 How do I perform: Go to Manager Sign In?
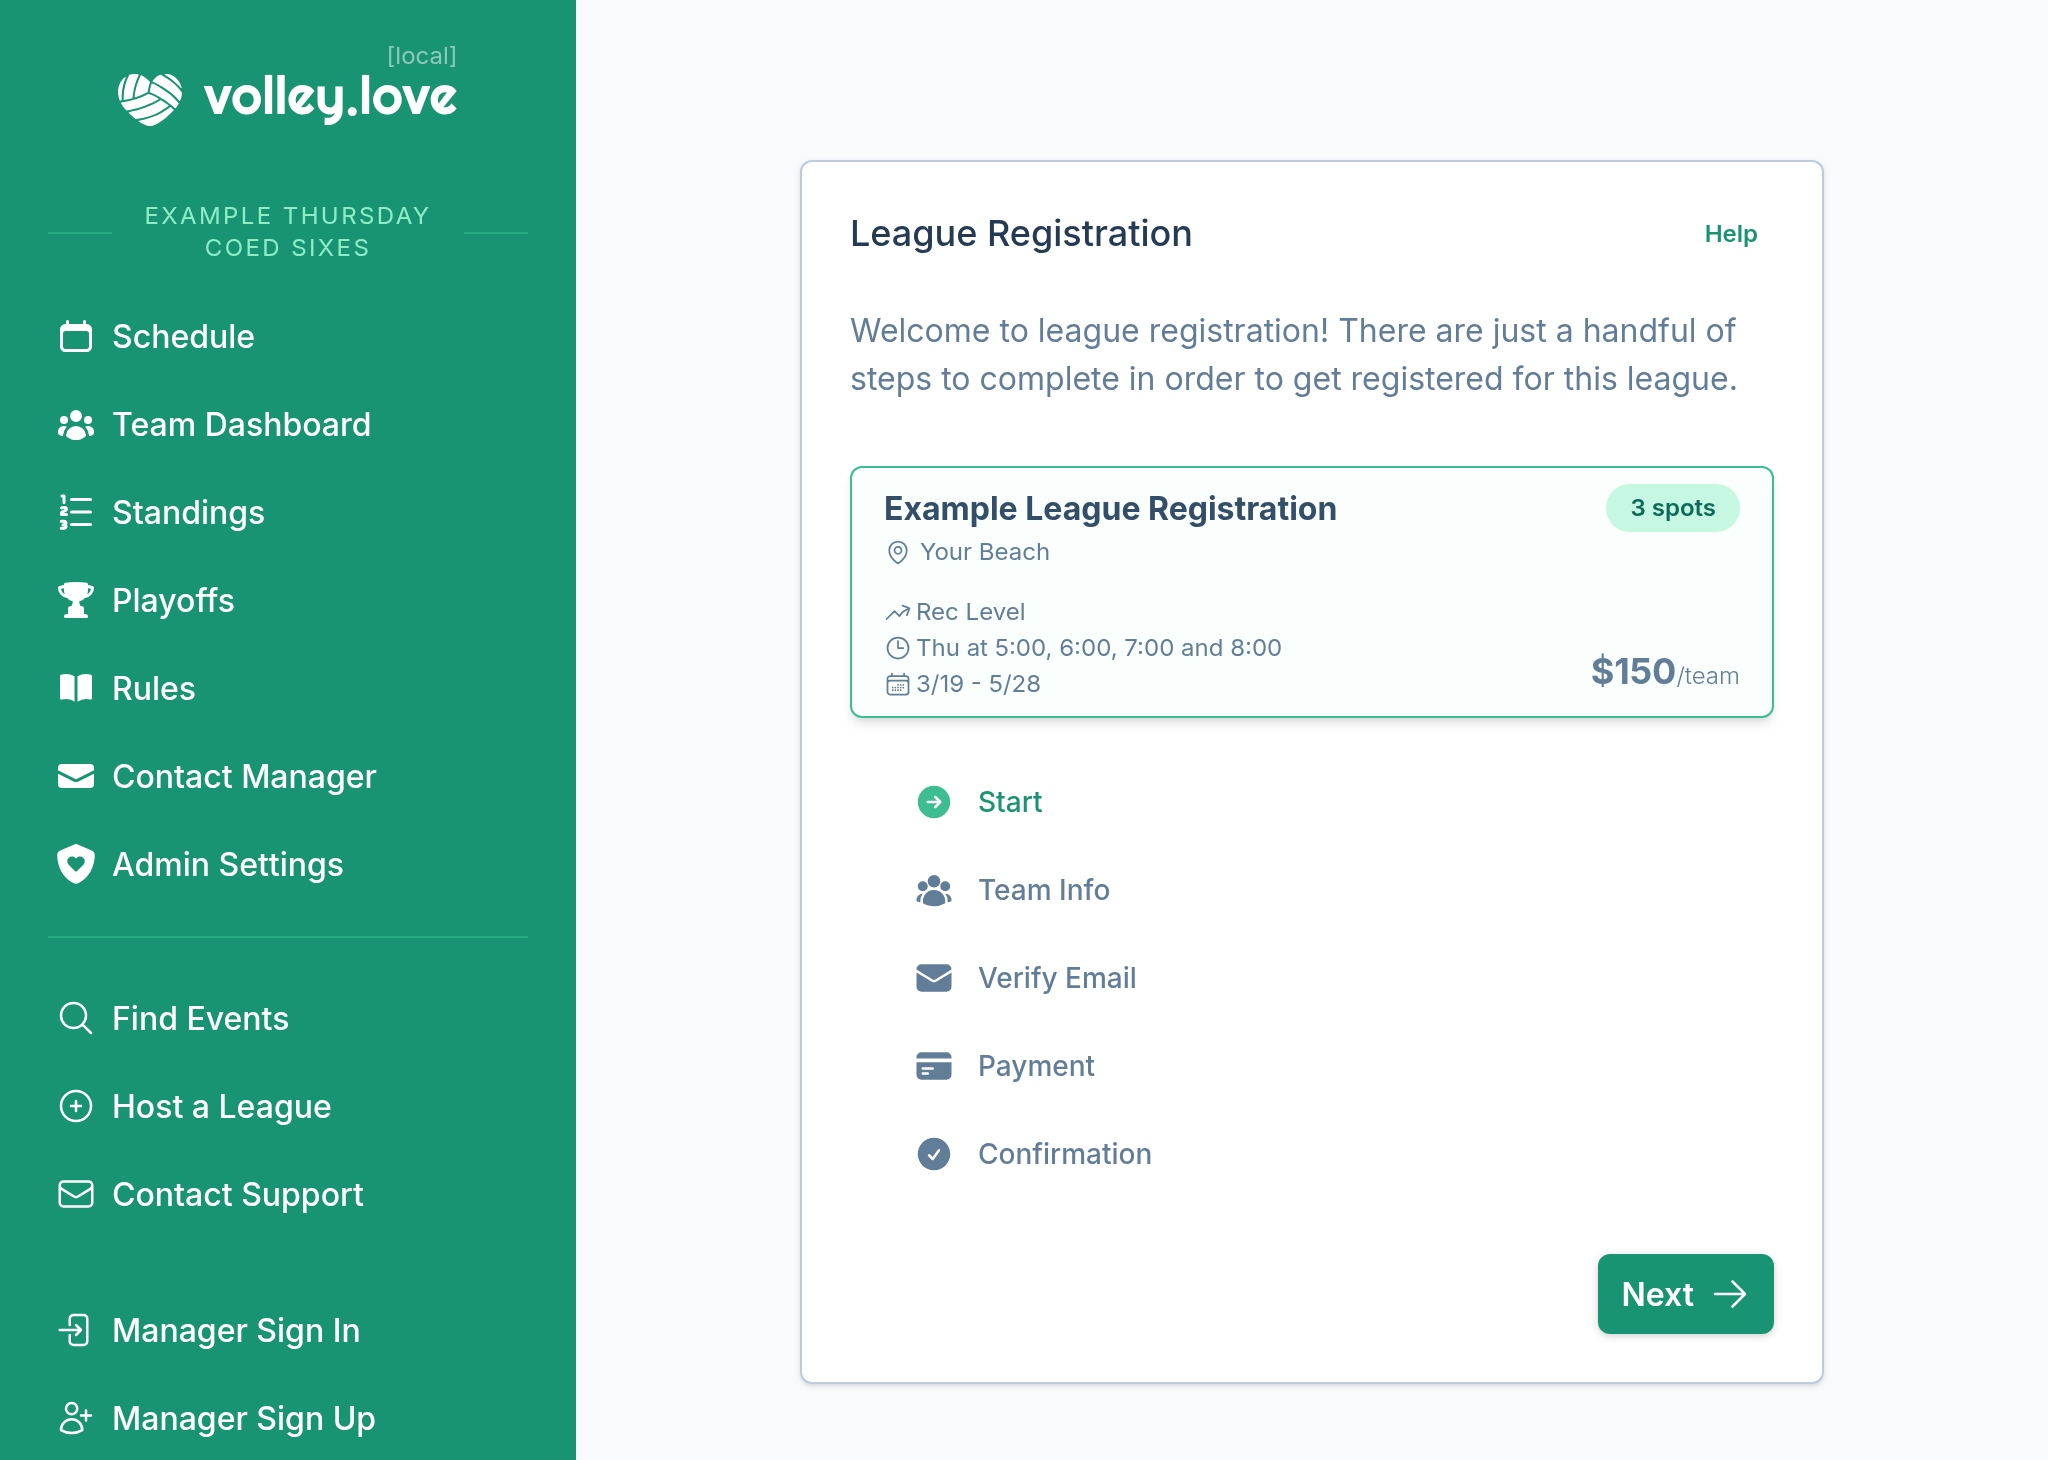coord(235,1331)
